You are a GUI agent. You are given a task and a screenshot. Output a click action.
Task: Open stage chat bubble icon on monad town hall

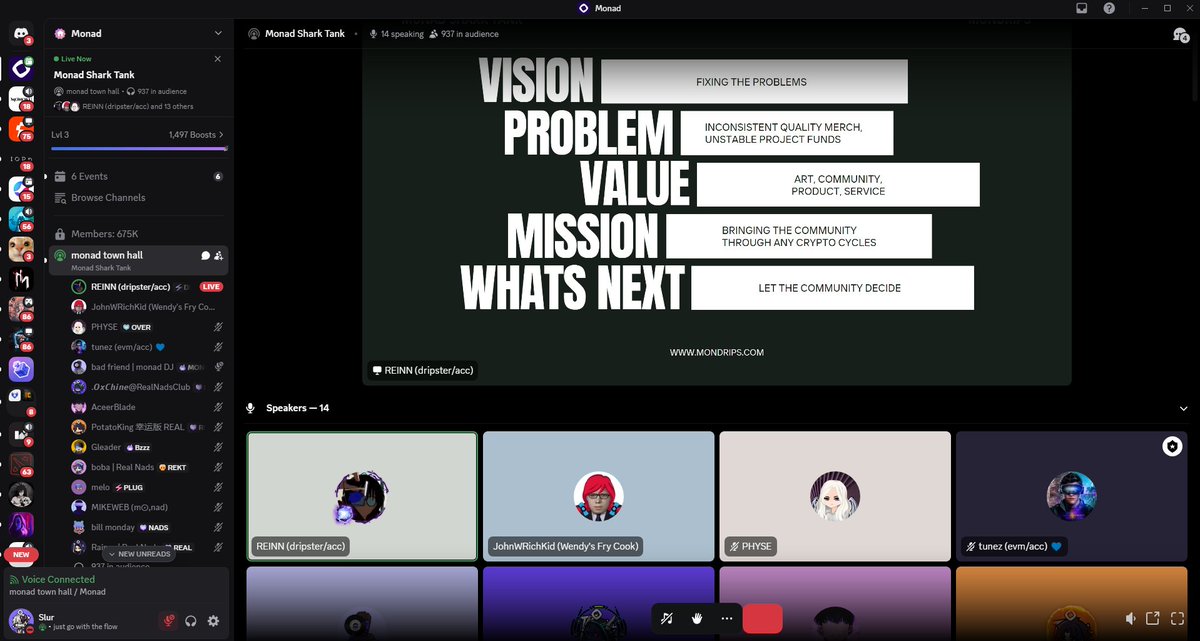click(205, 256)
